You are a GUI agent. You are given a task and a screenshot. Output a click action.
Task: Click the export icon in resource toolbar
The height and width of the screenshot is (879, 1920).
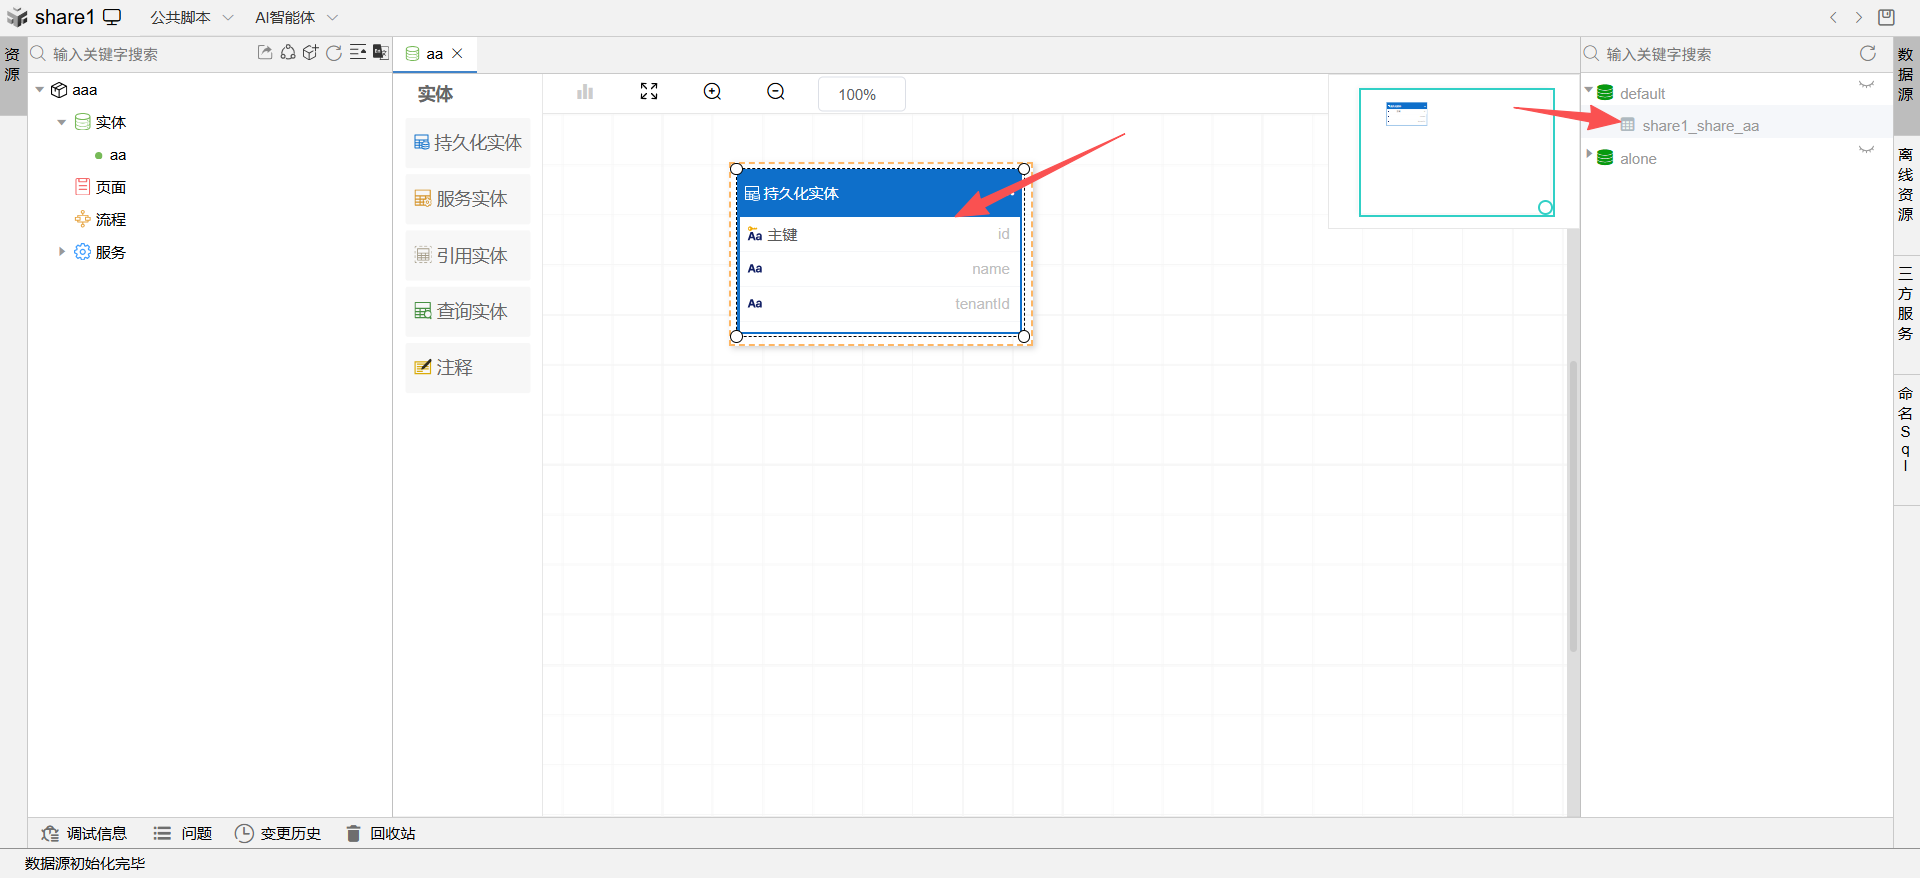click(264, 53)
